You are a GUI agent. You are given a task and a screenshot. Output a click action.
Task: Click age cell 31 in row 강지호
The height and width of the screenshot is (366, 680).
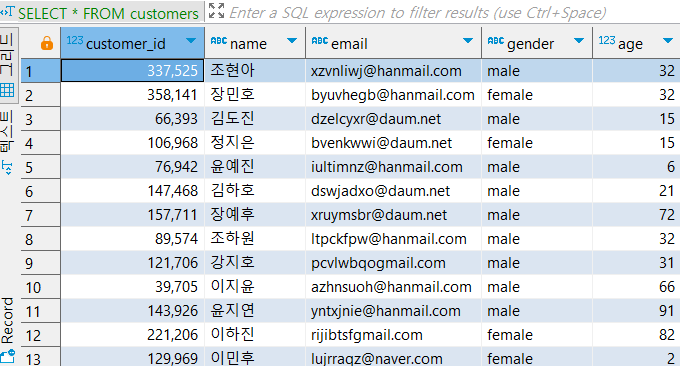click(x=636, y=263)
